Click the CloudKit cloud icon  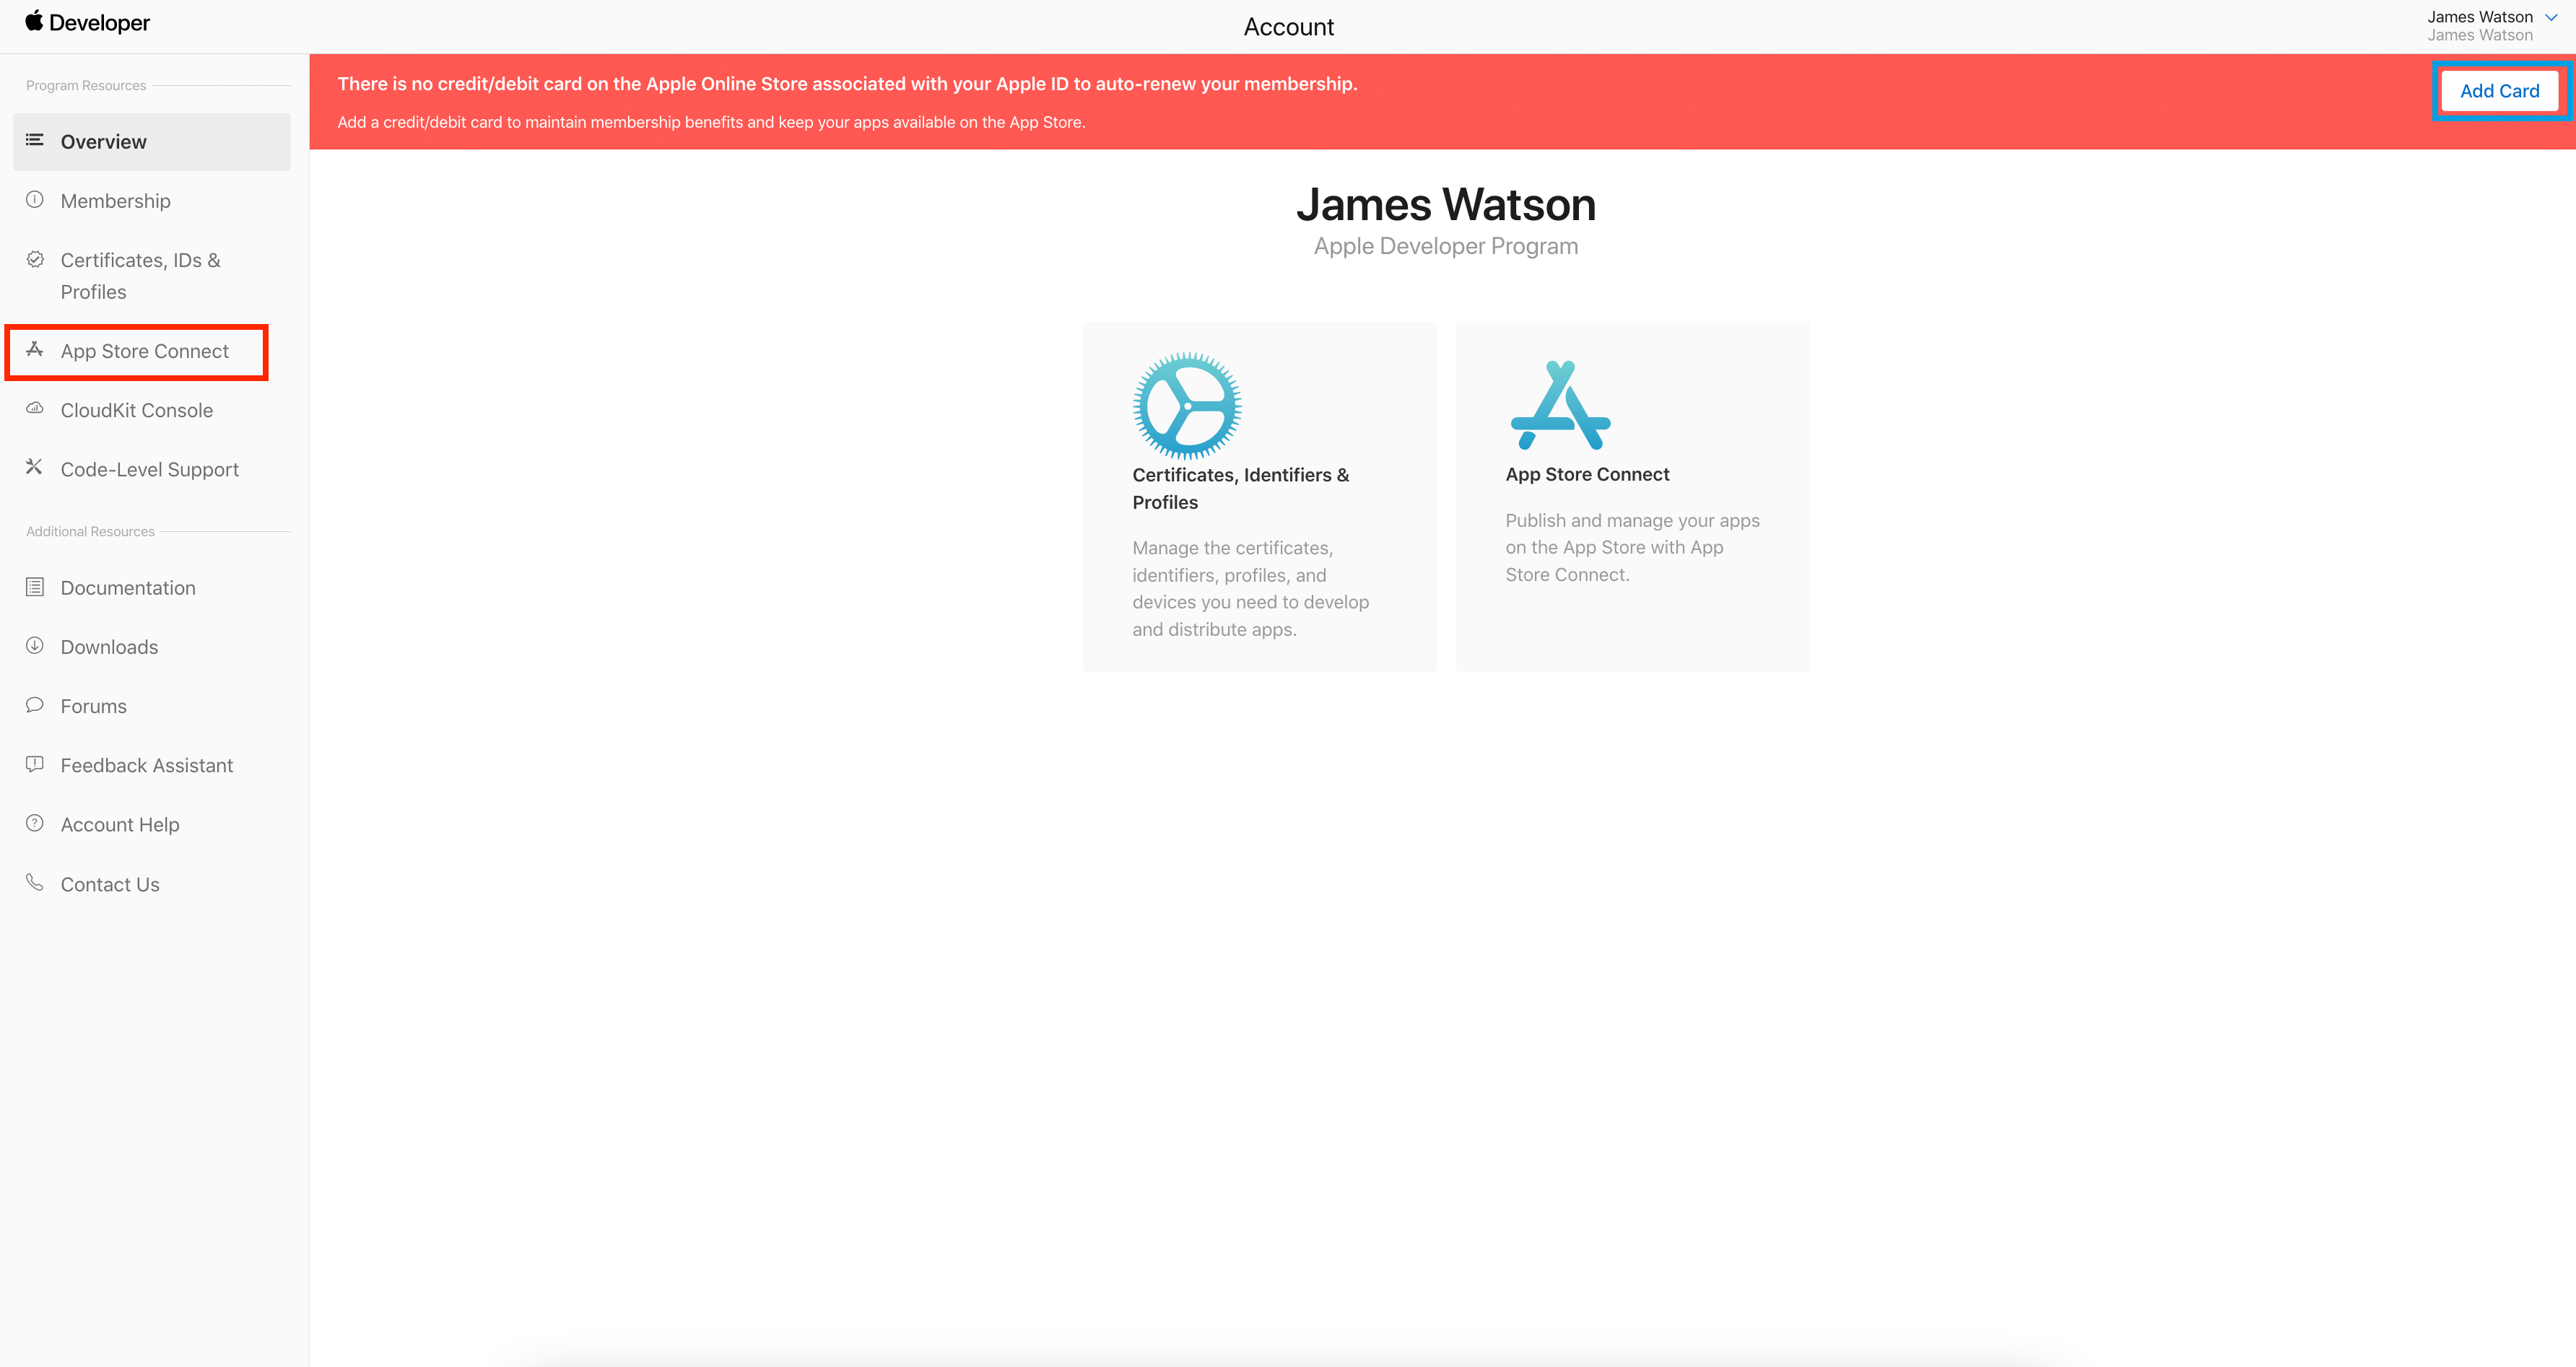pyautogui.click(x=35, y=408)
